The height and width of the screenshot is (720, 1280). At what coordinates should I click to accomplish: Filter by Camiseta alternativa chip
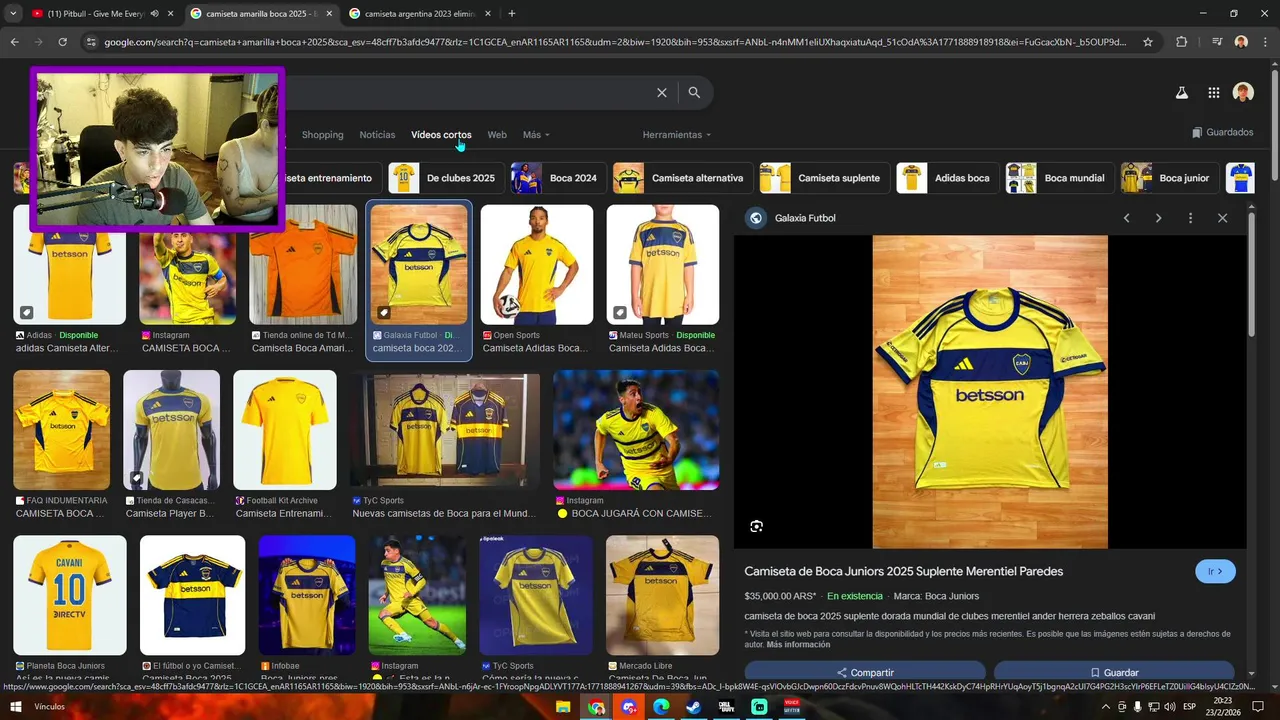click(681, 178)
